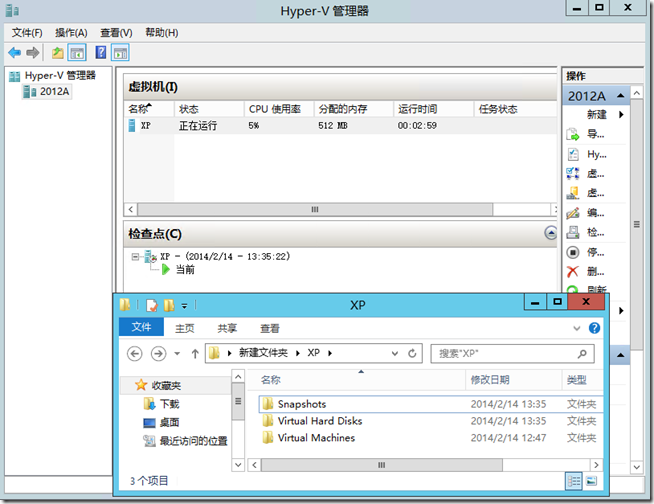Click the 512 MB memory cell
The height and width of the screenshot is (504, 654).
(x=332, y=126)
